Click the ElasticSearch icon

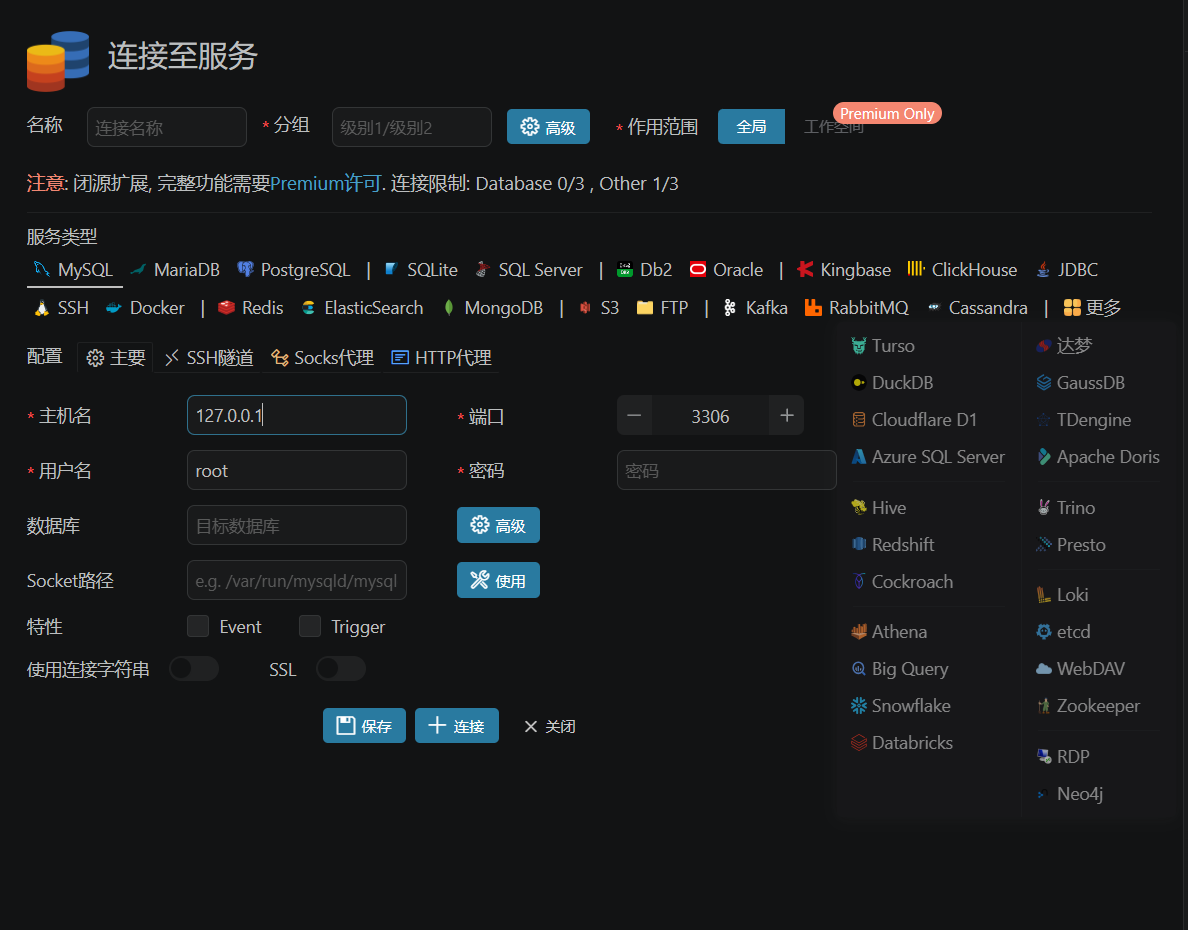tap(308, 308)
